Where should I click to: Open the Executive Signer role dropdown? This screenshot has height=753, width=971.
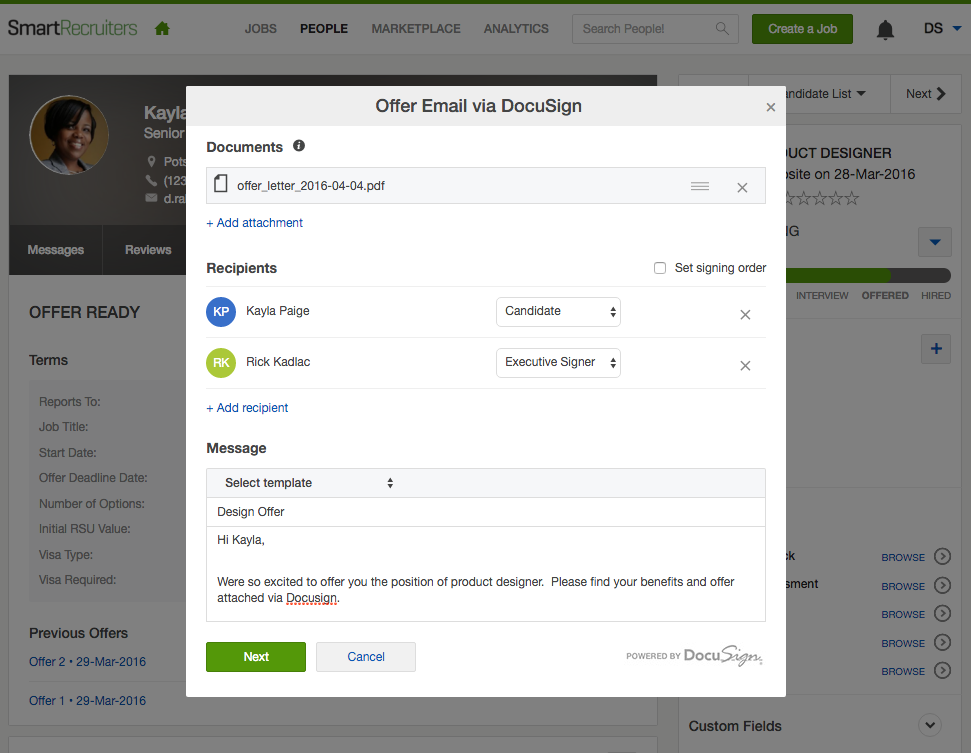pyautogui.click(x=558, y=362)
